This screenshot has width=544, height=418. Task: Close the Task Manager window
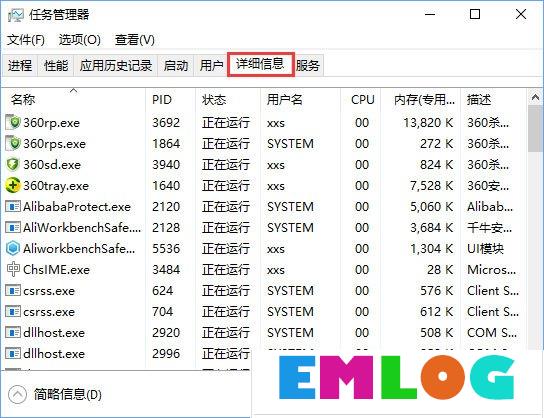point(521,15)
